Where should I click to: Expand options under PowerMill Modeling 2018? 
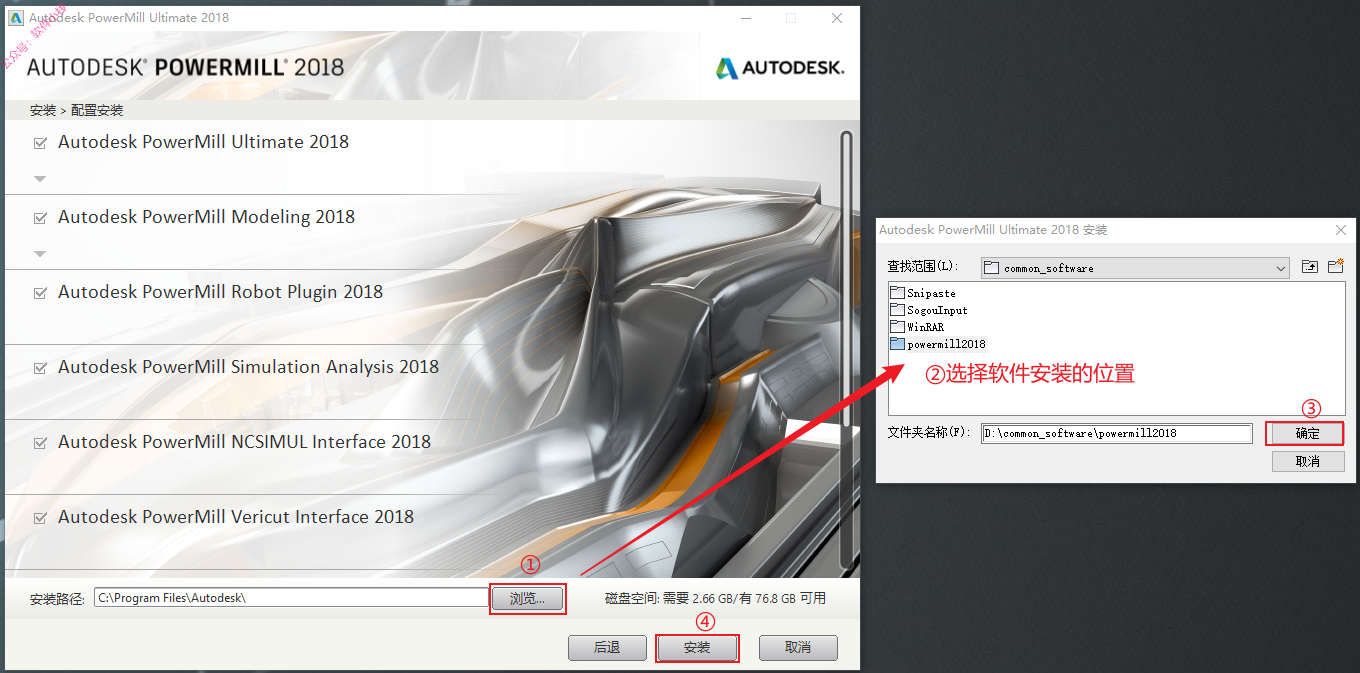40,255
